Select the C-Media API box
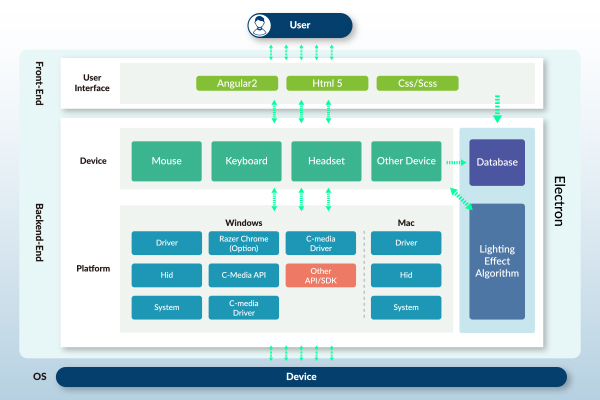The image size is (600, 400). point(244,275)
